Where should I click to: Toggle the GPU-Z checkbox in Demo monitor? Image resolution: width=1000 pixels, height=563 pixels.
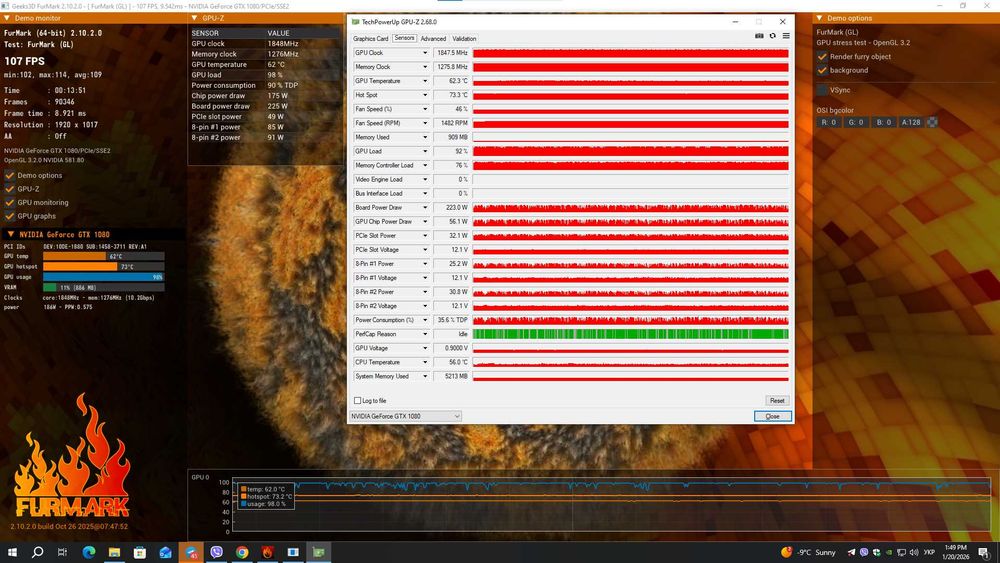(x=10, y=189)
